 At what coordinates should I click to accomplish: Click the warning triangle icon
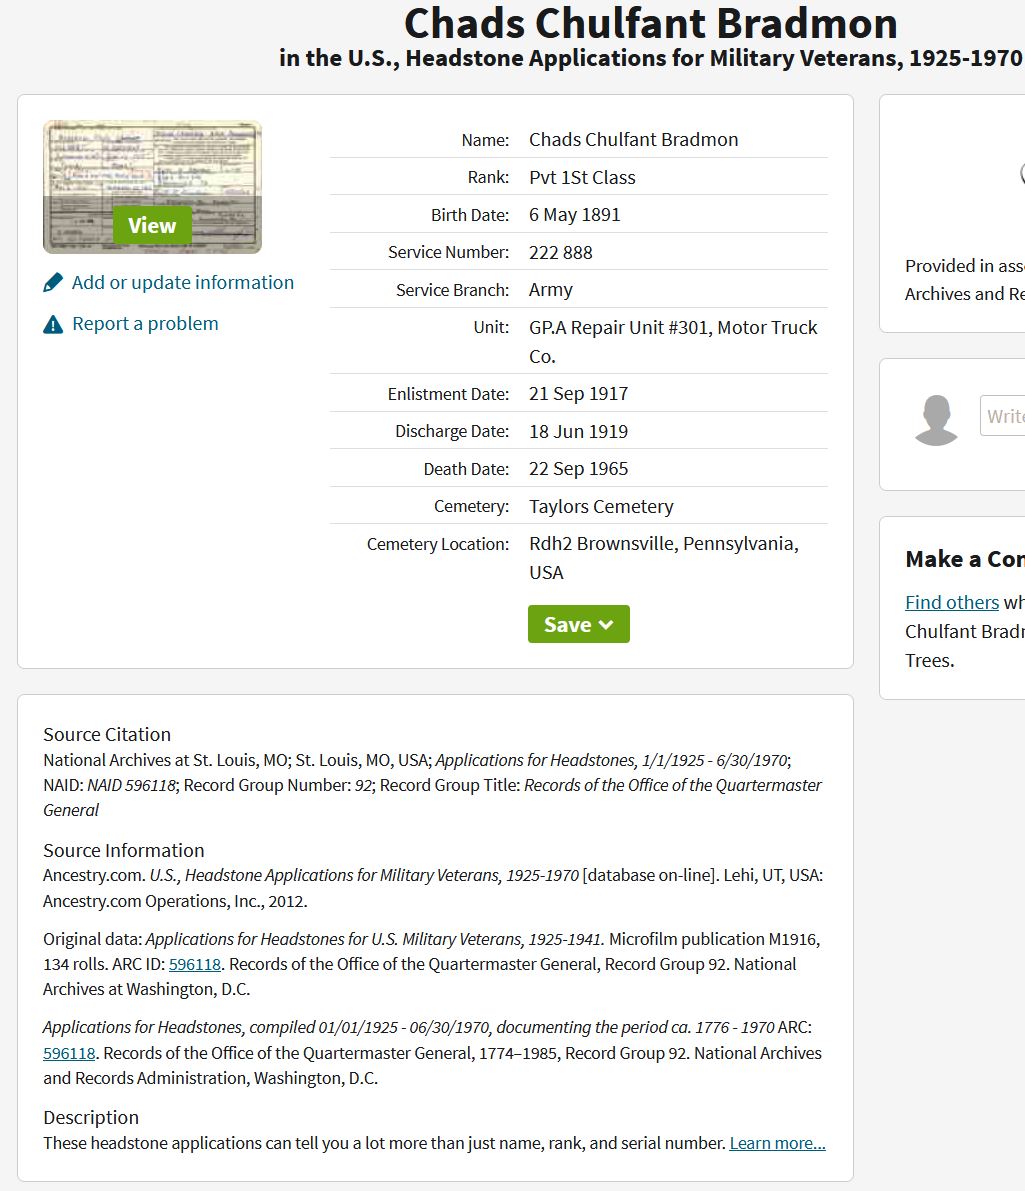[53, 324]
